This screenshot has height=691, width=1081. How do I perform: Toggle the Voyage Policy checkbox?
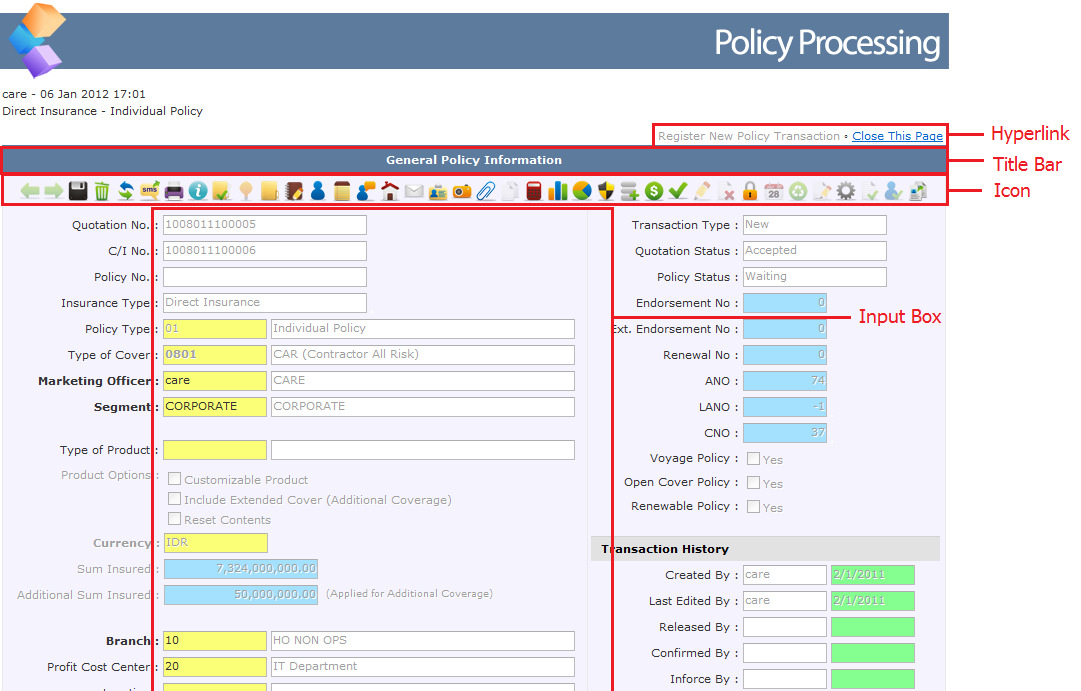[753, 459]
